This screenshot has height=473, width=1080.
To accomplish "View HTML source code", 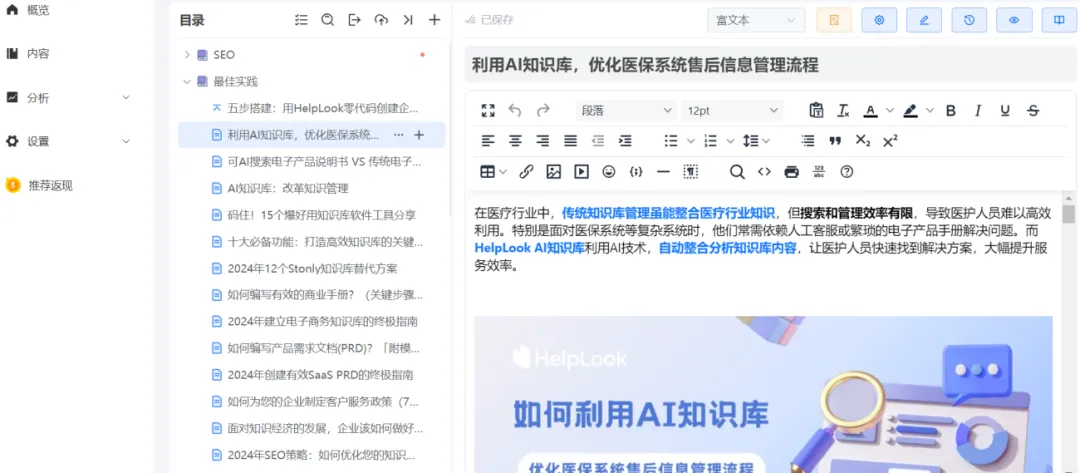I will (764, 172).
